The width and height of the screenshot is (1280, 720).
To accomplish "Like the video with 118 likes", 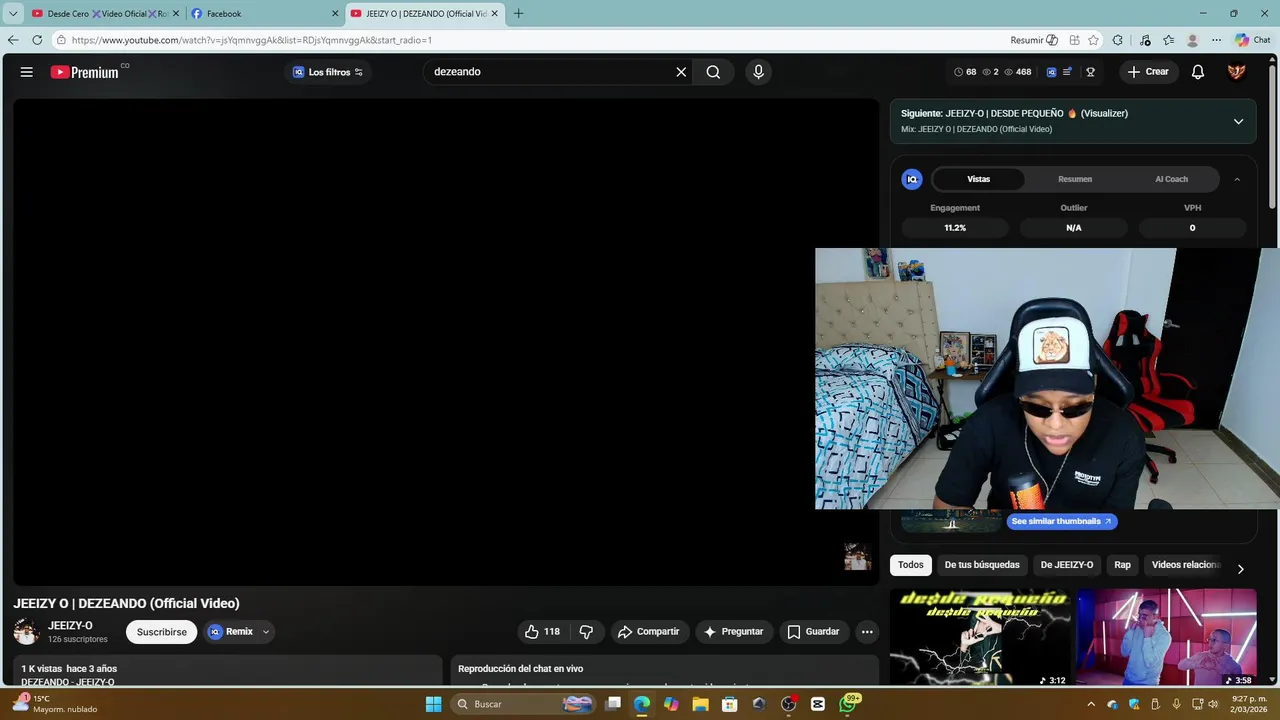I will coord(542,632).
